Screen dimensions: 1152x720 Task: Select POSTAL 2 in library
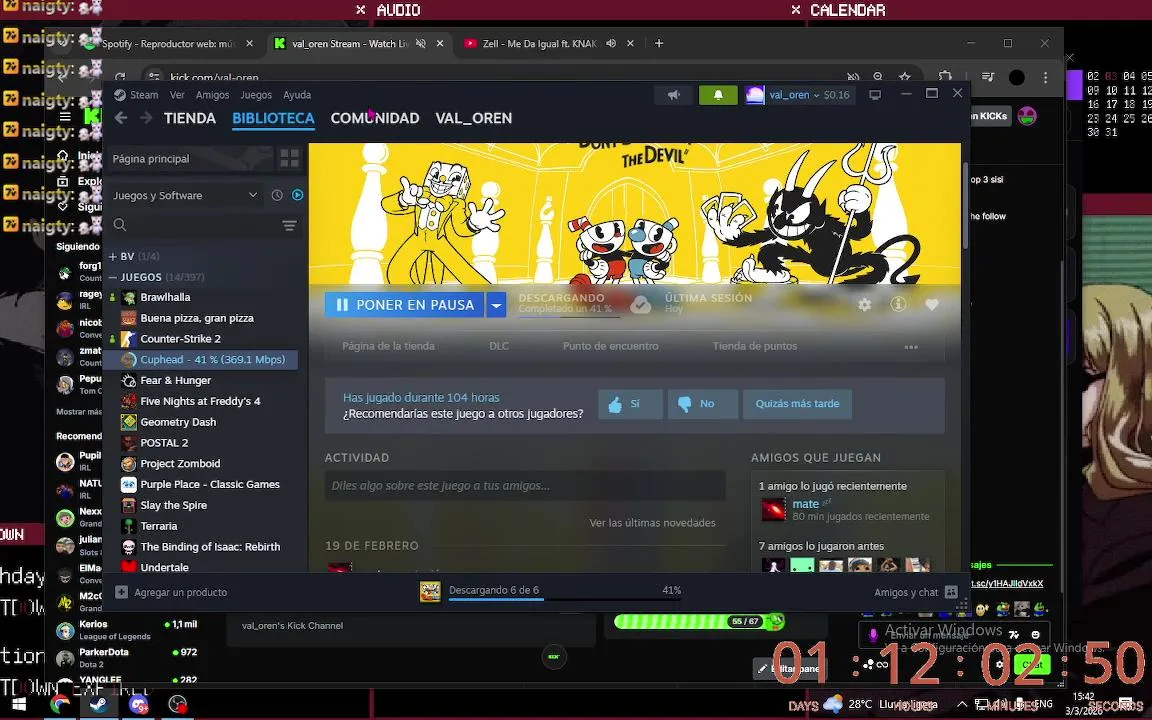164,443
